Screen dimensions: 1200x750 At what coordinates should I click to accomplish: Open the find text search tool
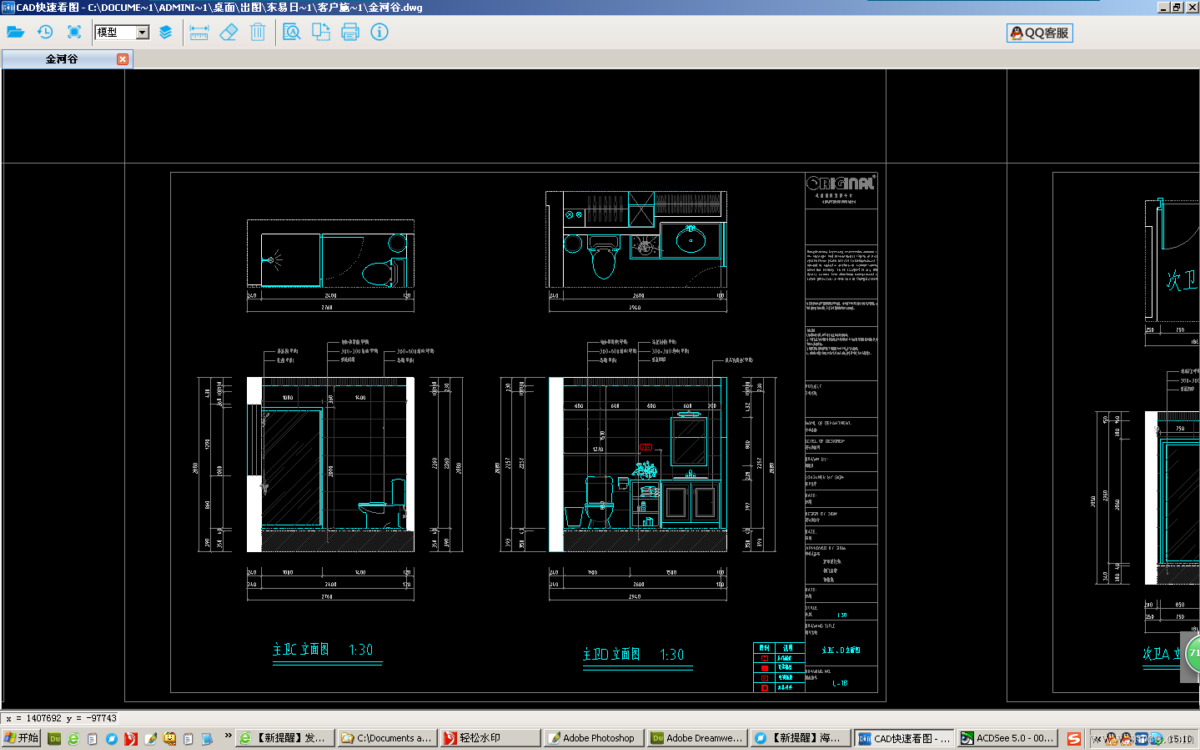pos(291,32)
